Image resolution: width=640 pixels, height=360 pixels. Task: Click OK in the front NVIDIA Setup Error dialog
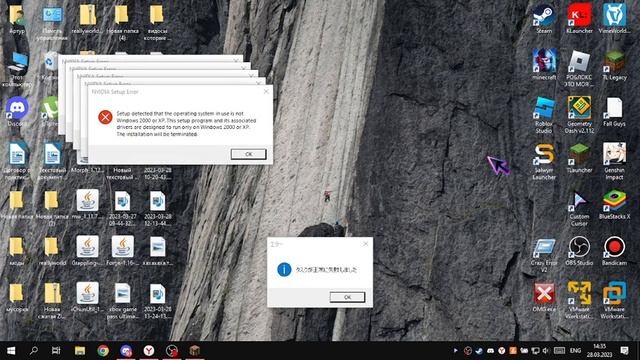(x=249, y=154)
